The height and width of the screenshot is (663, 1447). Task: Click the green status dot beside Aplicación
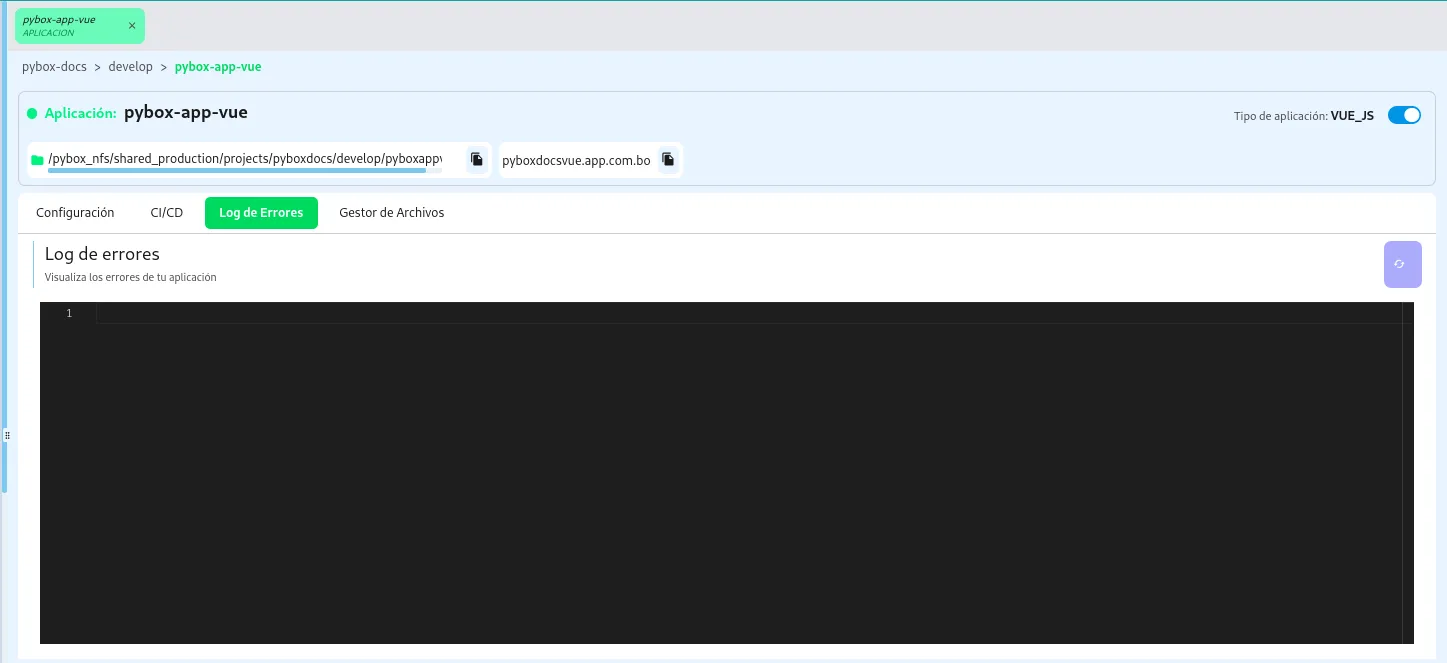coord(32,114)
